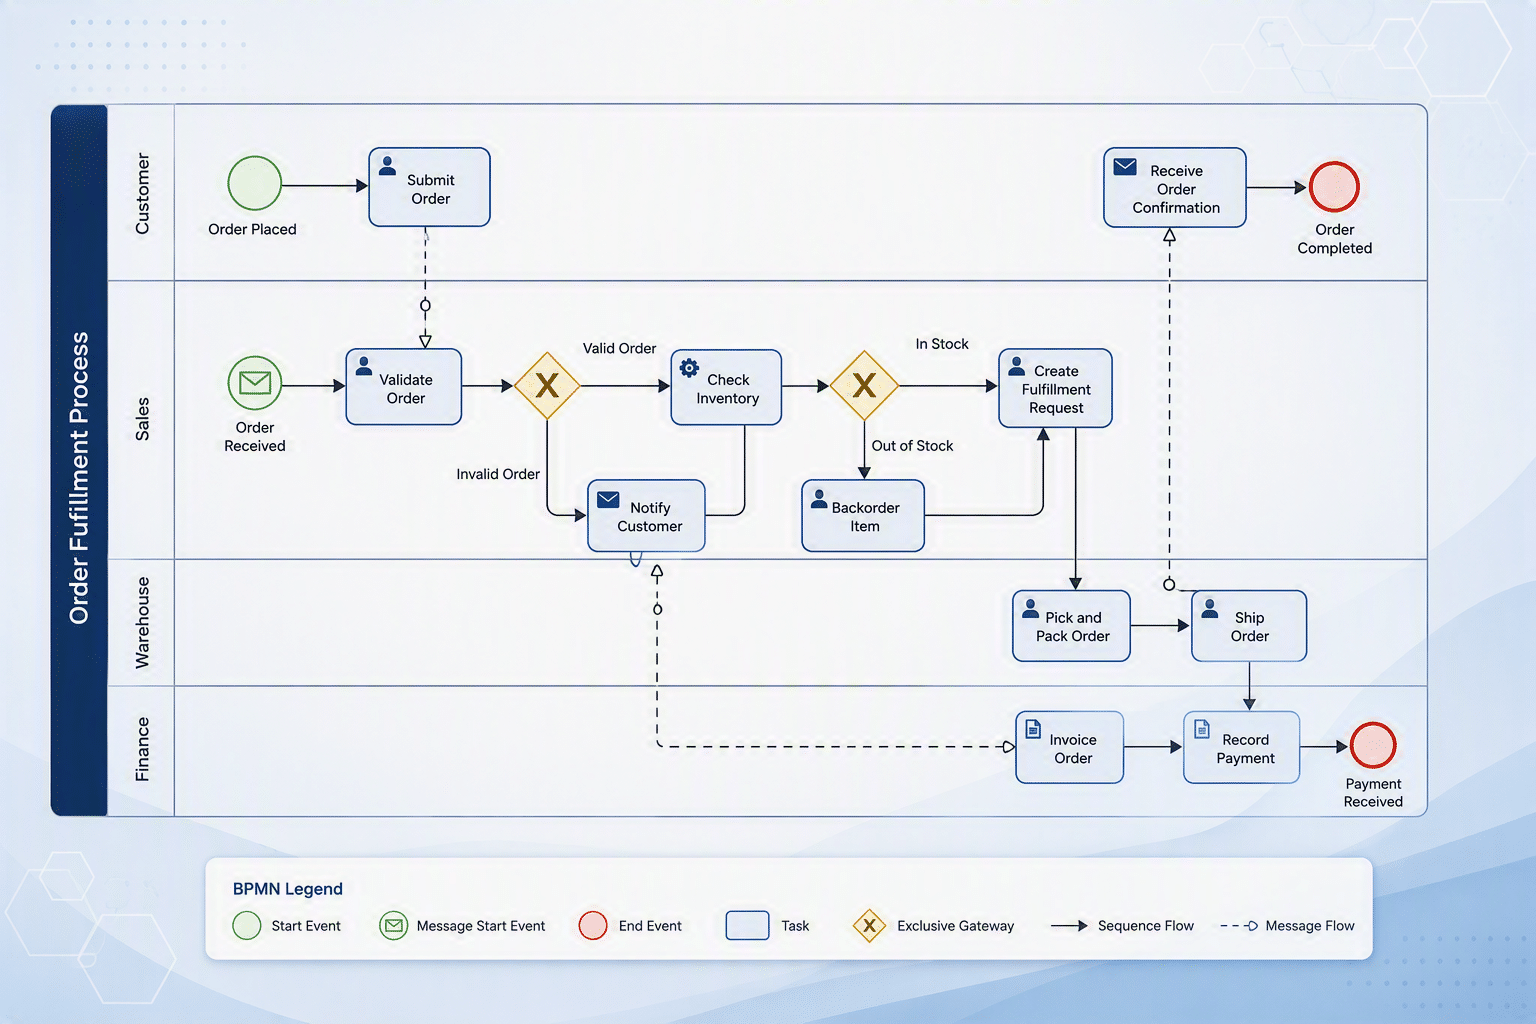This screenshot has width=1536, height=1024.
Task: Click the Sales lane label
Action: (x=142, y=419)
